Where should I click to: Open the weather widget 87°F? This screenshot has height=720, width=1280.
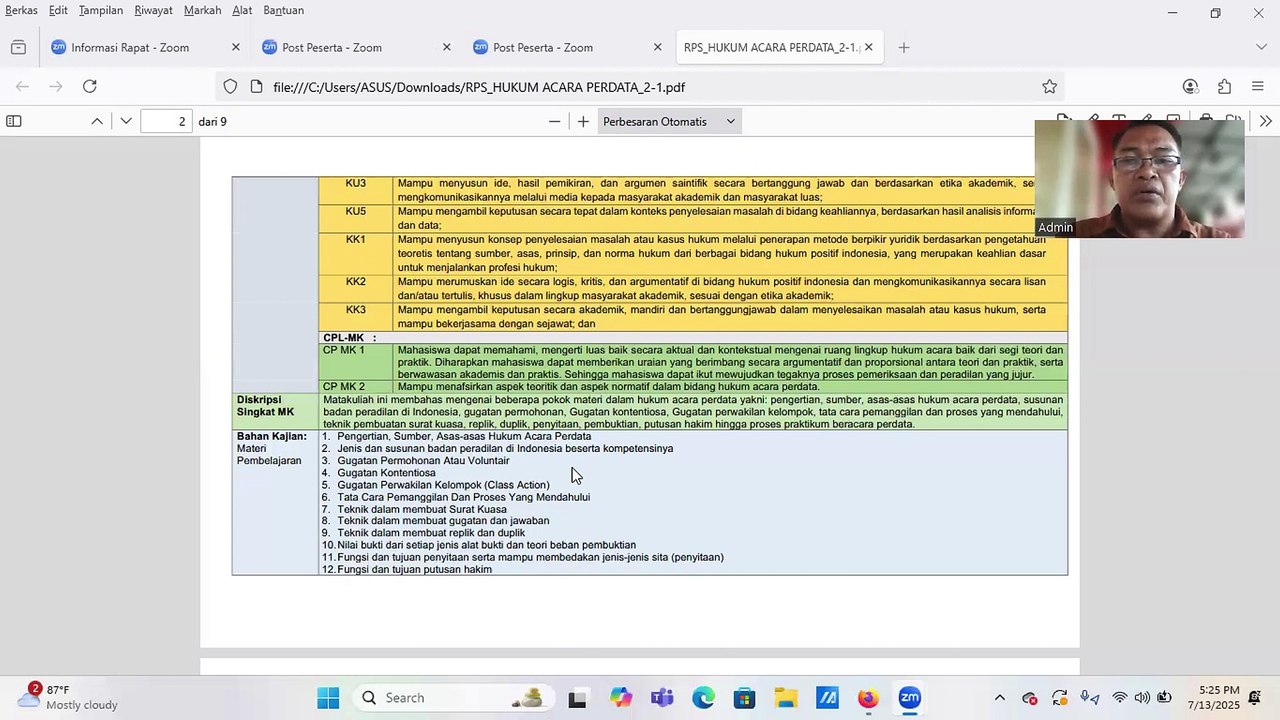coord(68,697)
